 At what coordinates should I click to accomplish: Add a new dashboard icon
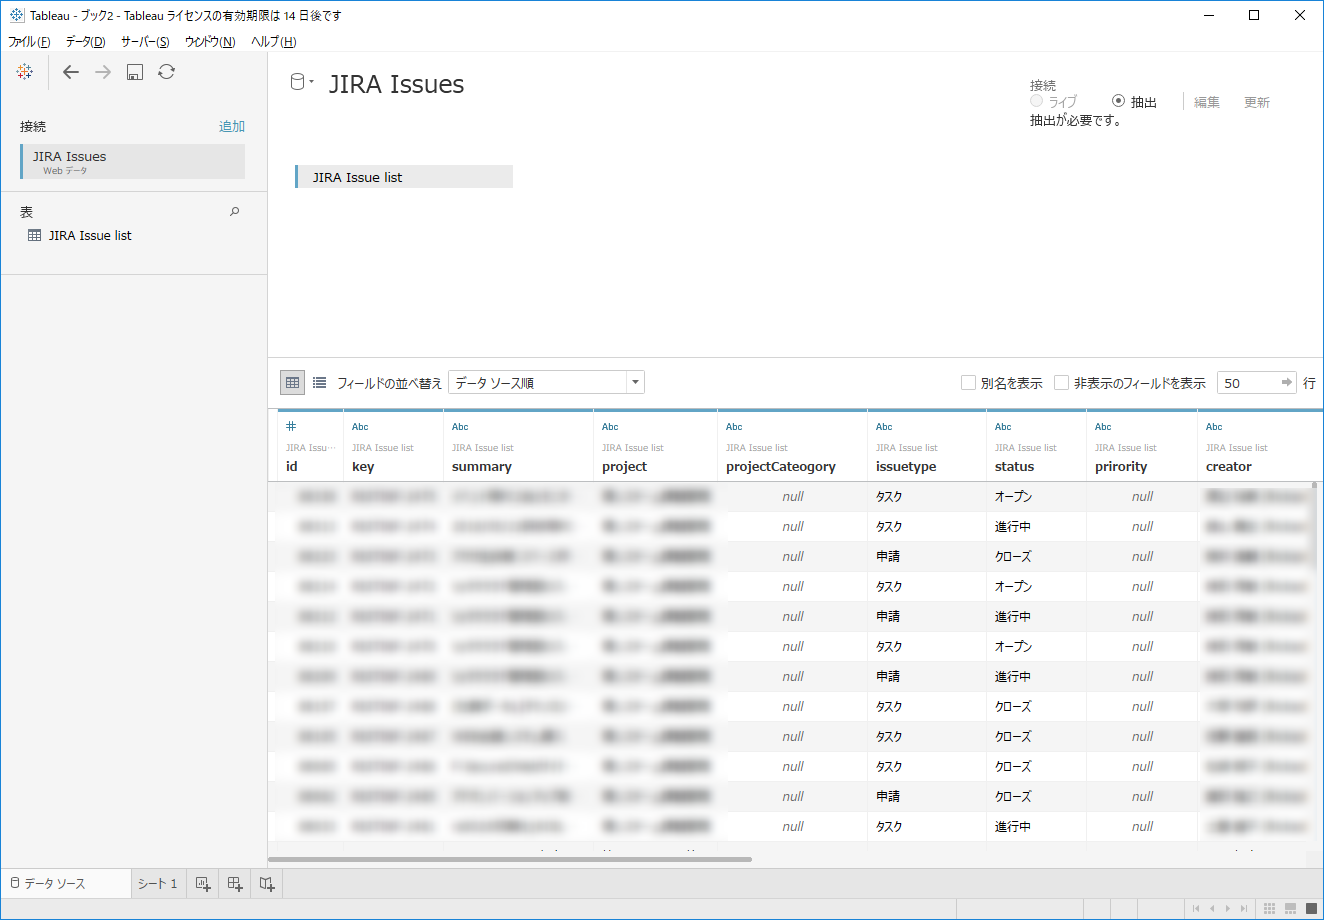pos(235,884)
